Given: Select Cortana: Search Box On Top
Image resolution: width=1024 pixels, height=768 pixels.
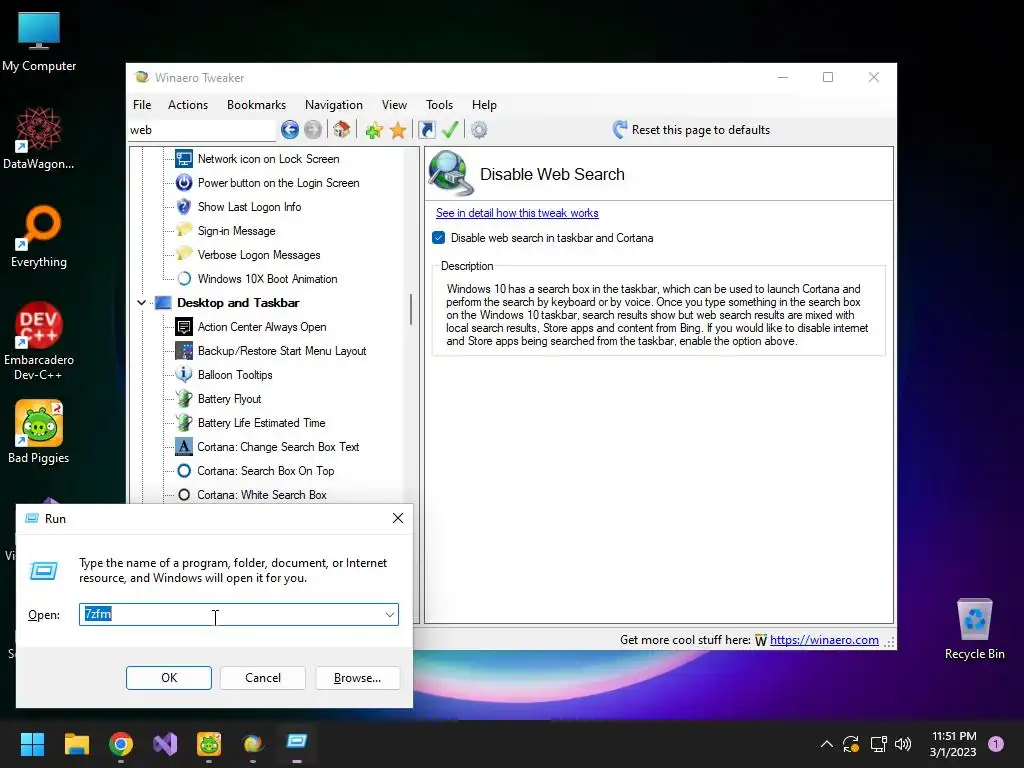Looking at the screenshot, I should pyautogui.click(x=266, y=471).
